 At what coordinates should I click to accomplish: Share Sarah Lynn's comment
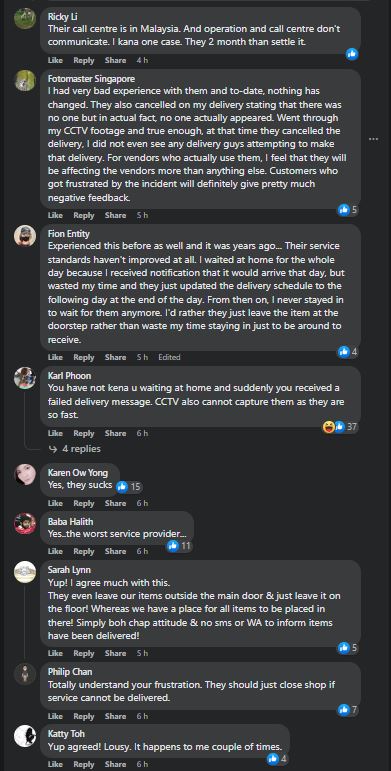point(116,653)
